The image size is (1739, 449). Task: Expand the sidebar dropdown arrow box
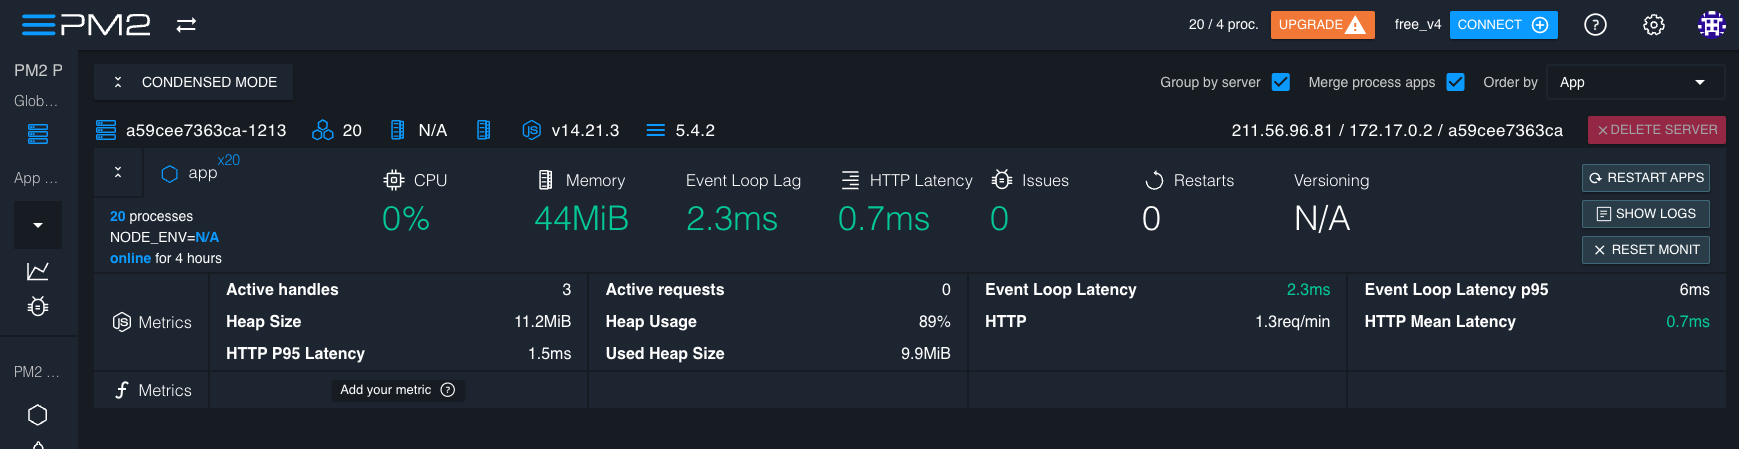38,225
